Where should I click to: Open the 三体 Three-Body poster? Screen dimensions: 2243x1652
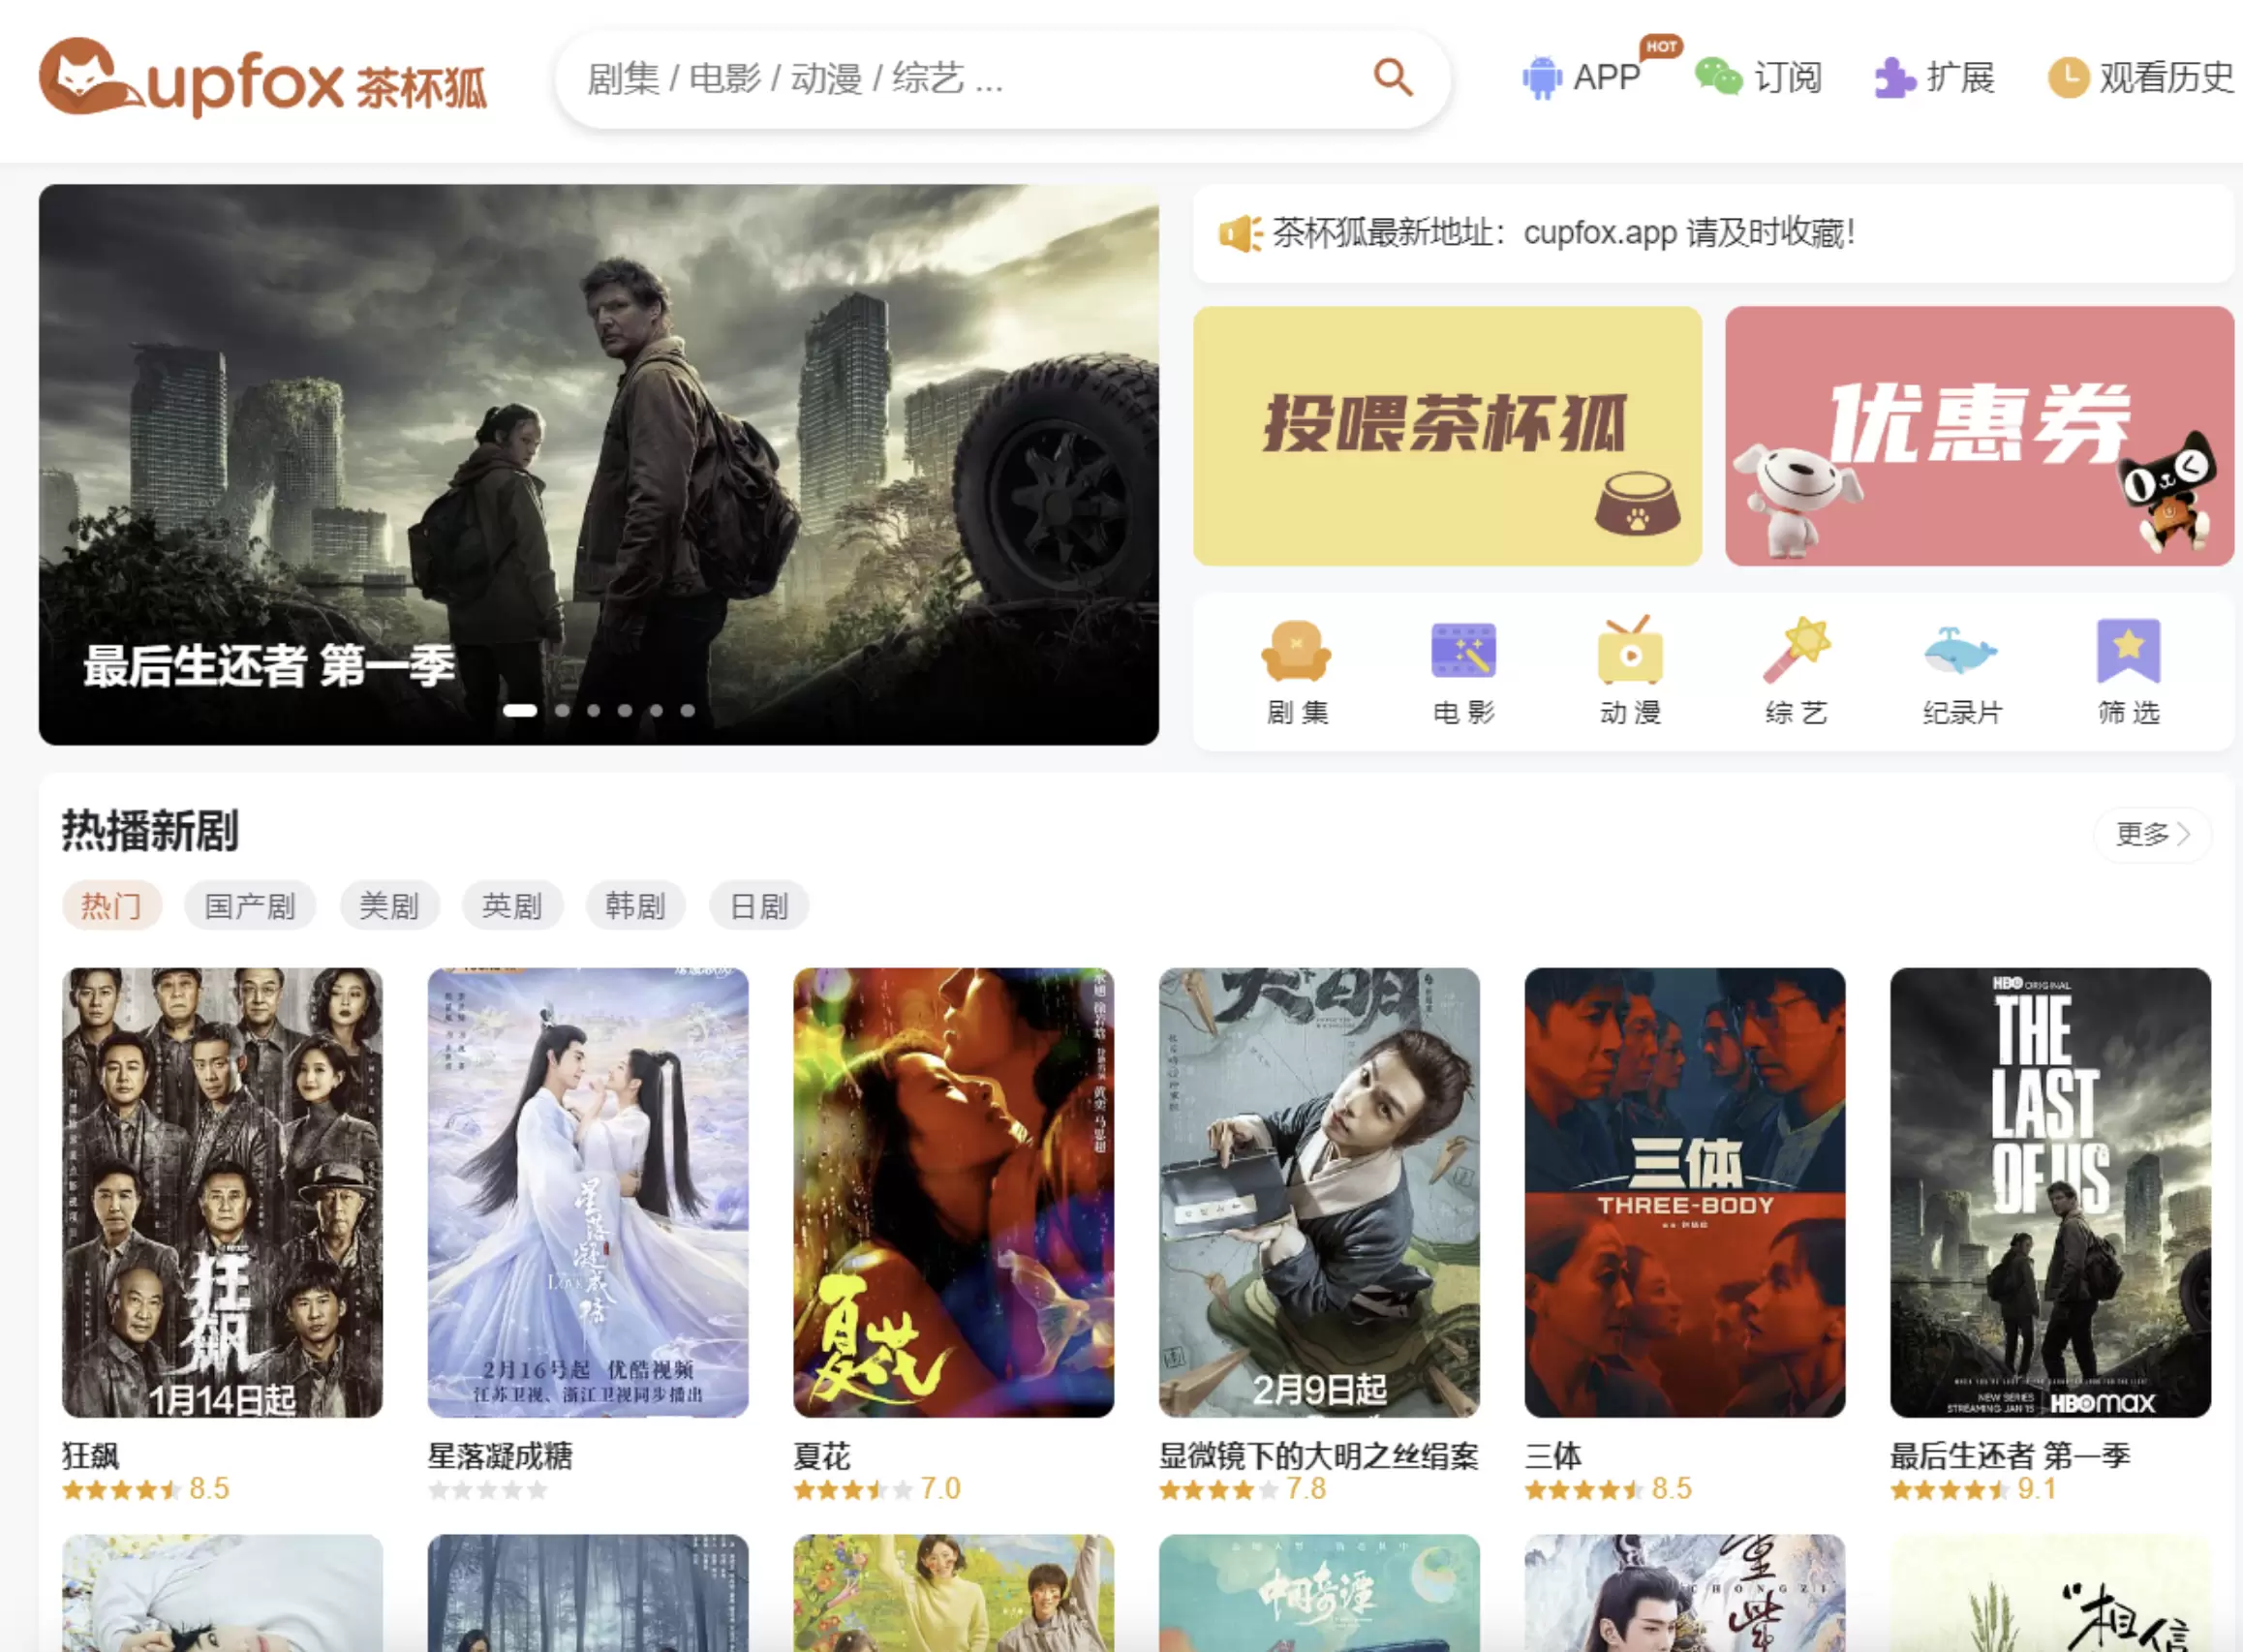point(1685,1192)
